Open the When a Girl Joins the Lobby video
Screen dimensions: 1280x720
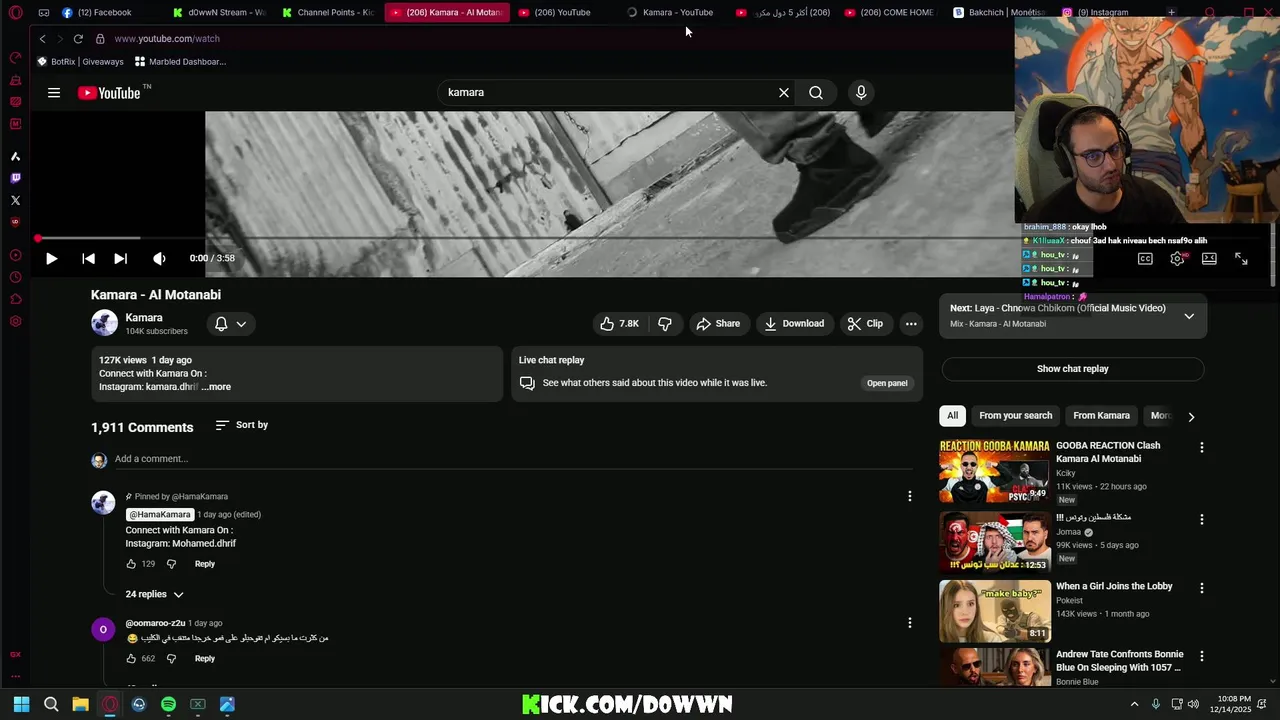tap(995, 611)
